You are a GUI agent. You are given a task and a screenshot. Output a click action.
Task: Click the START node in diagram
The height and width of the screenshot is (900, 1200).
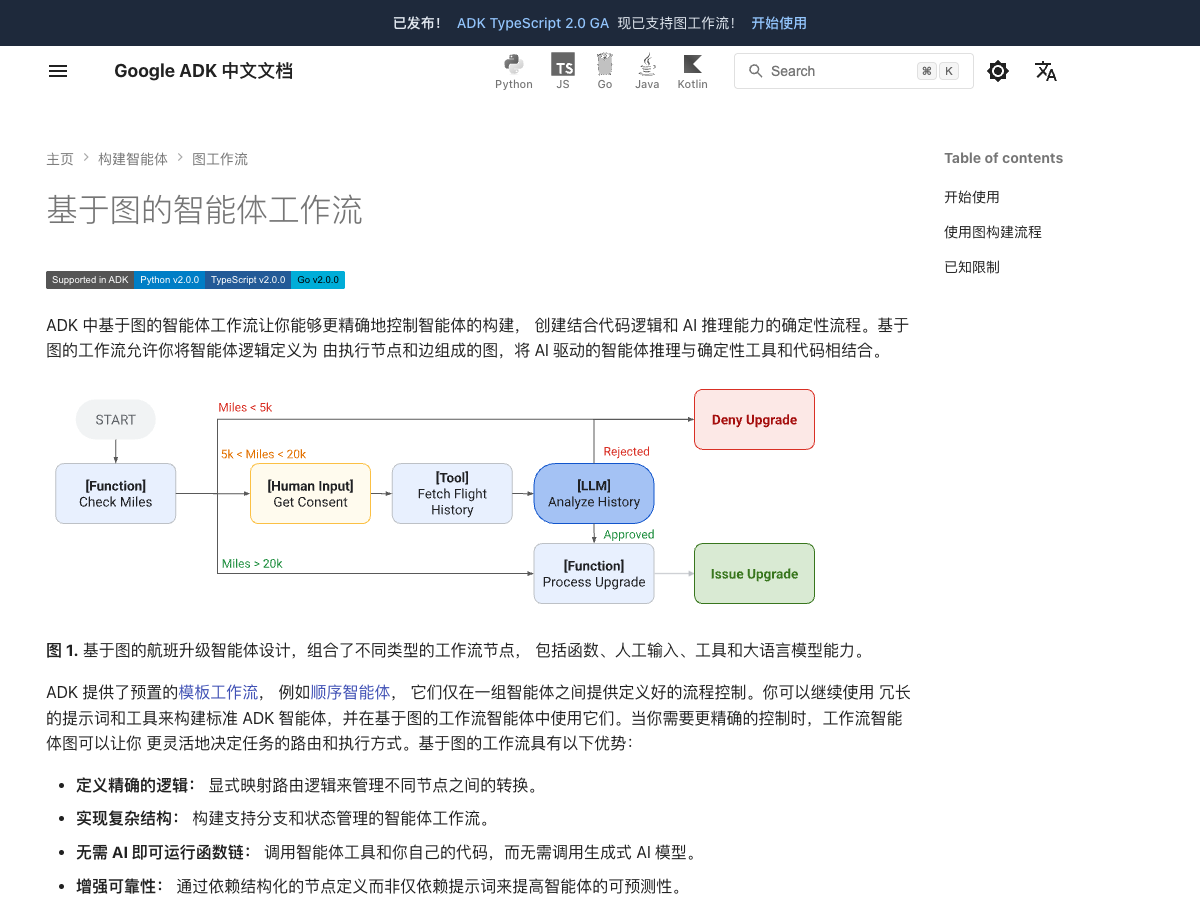(x=116, y=420)
